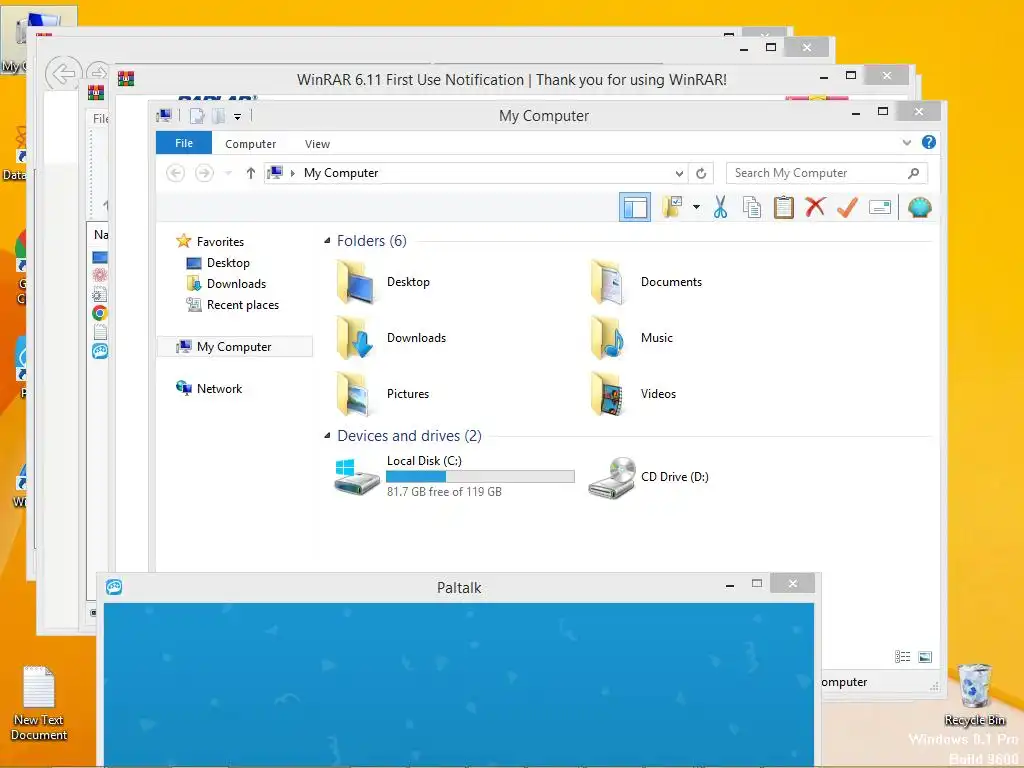Select New Text Document on desktop
Image resolution: width=1024 pixels, height=768 pixels.
(x=39, y=704)
